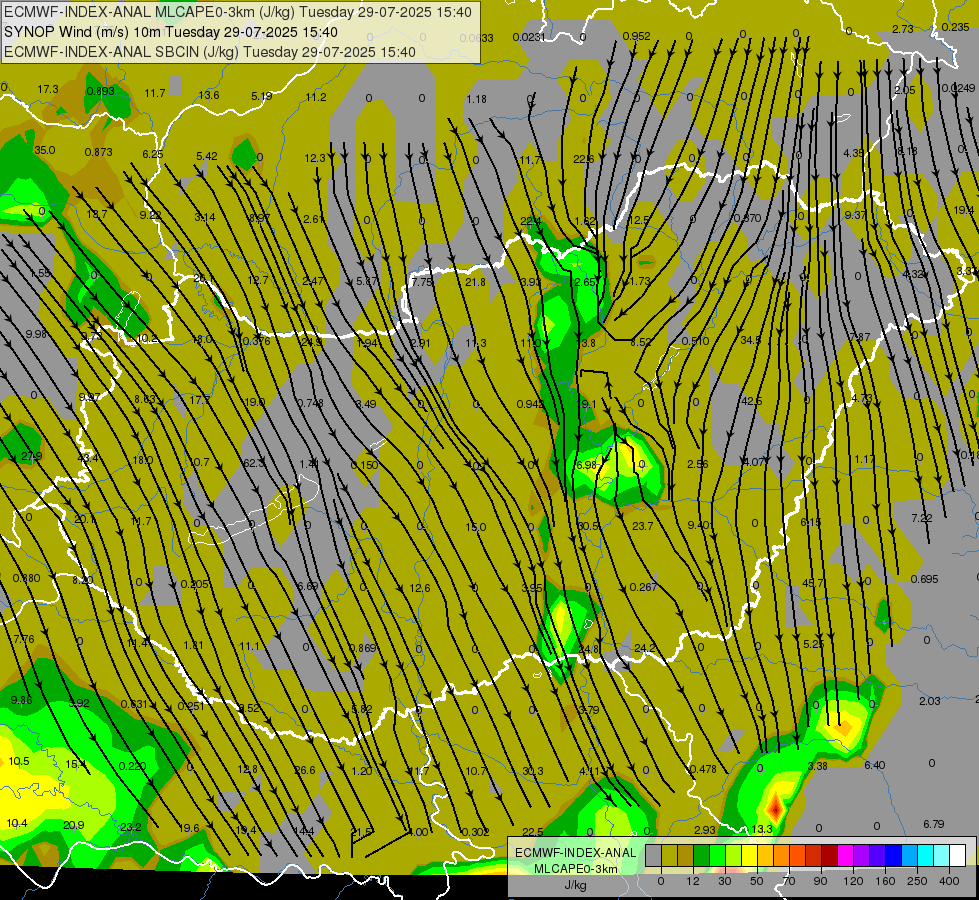The image size is (979, 900).
Task: Click the map value '45.7'
Action: (x=813, y=583)
